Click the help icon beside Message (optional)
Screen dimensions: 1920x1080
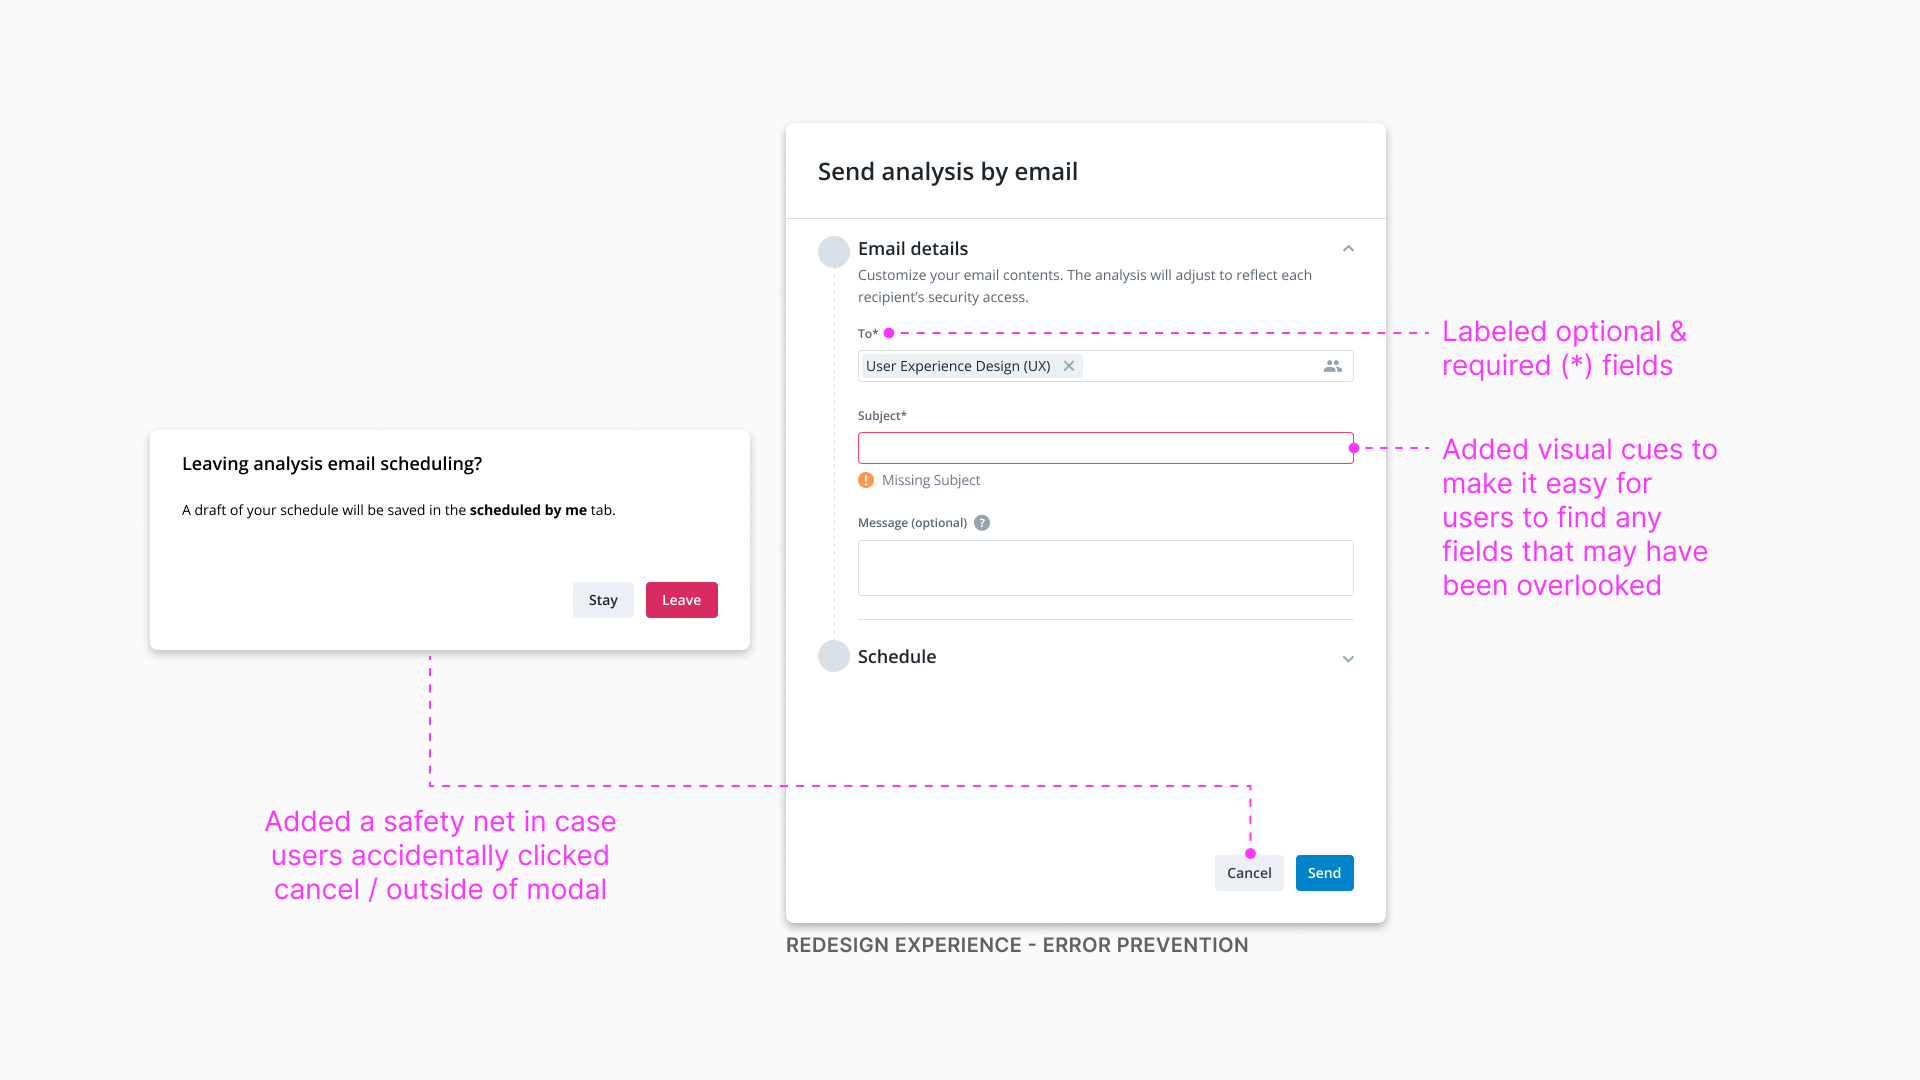982,523
